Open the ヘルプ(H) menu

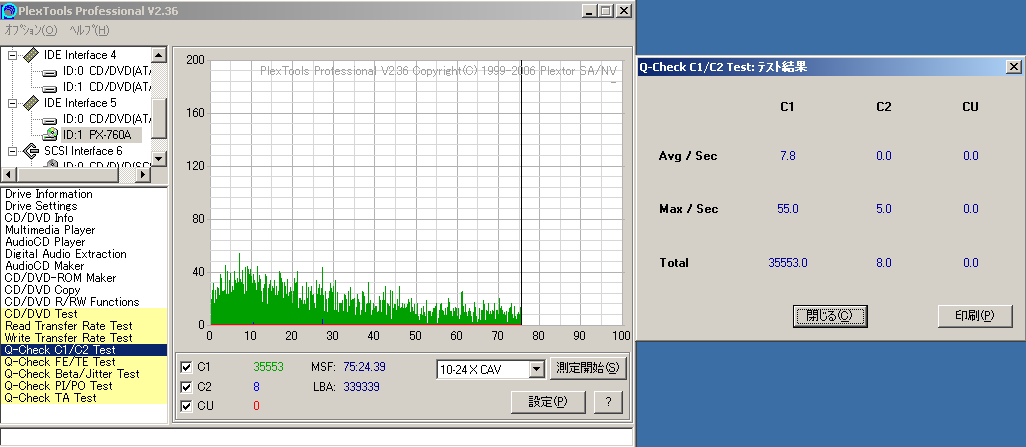click(90, 30)
